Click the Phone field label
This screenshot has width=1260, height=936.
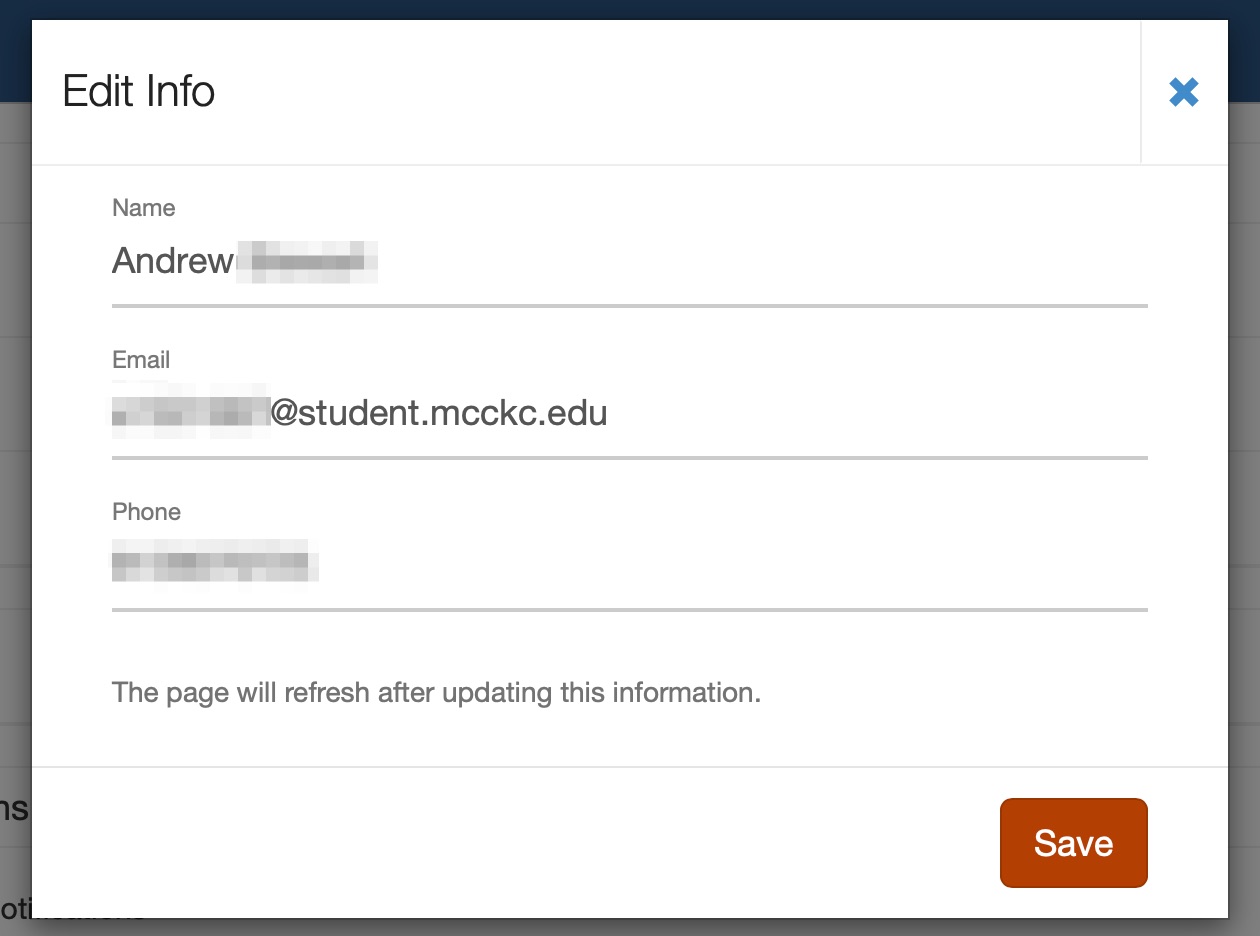147,512
